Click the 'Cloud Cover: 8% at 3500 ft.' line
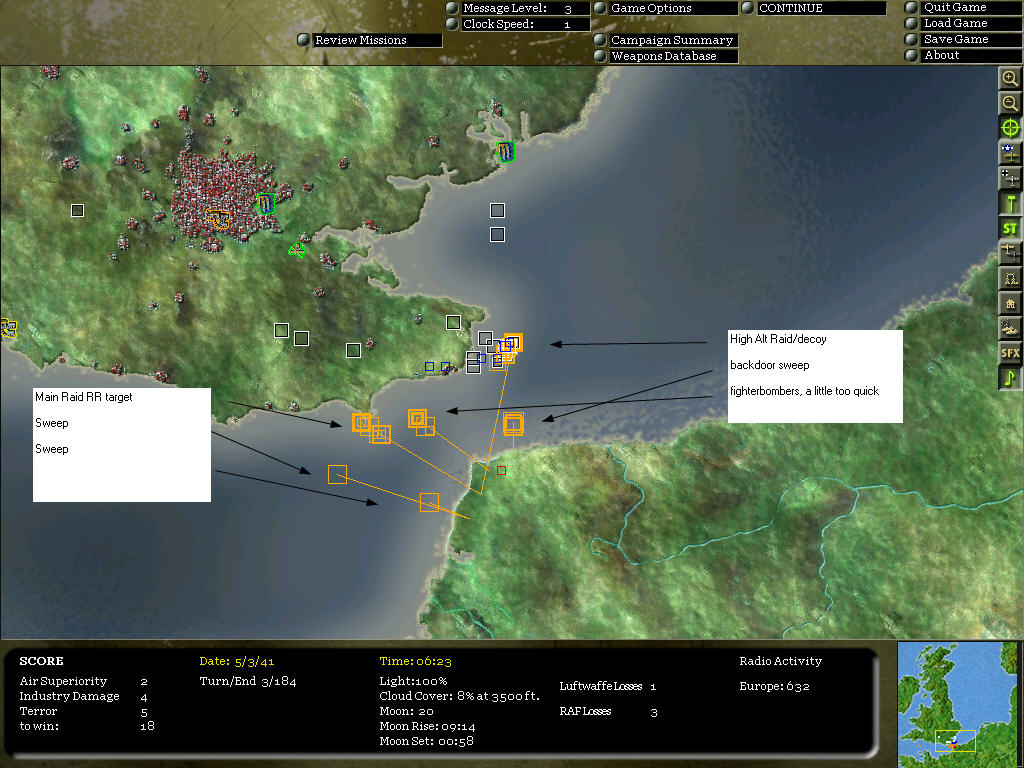 459,696
